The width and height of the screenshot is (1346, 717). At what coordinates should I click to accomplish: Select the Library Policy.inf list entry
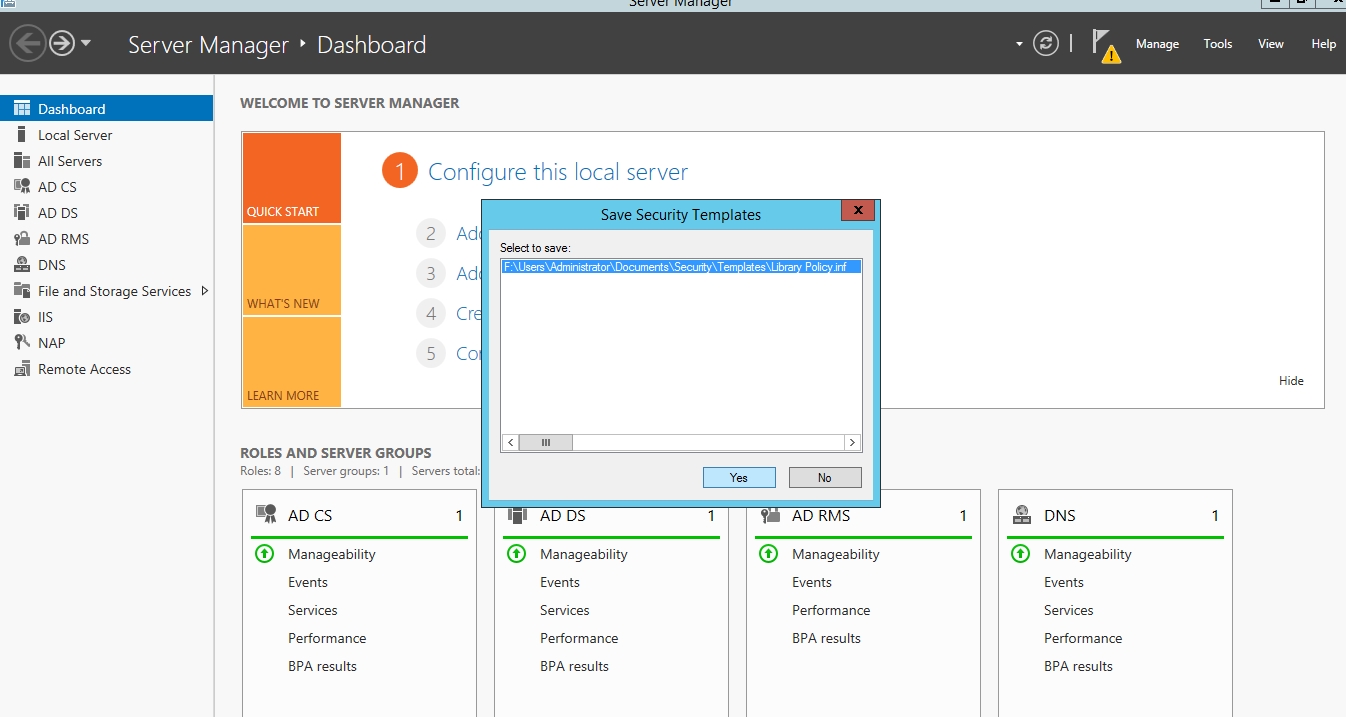(680, 267)
